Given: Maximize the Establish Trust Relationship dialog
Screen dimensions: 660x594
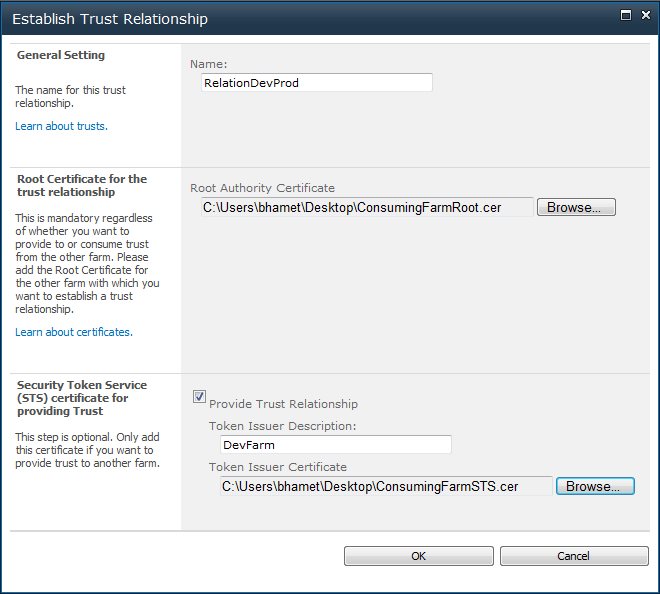Looking at the screenshot, I should pyautogui.click(x=626, y=16).
